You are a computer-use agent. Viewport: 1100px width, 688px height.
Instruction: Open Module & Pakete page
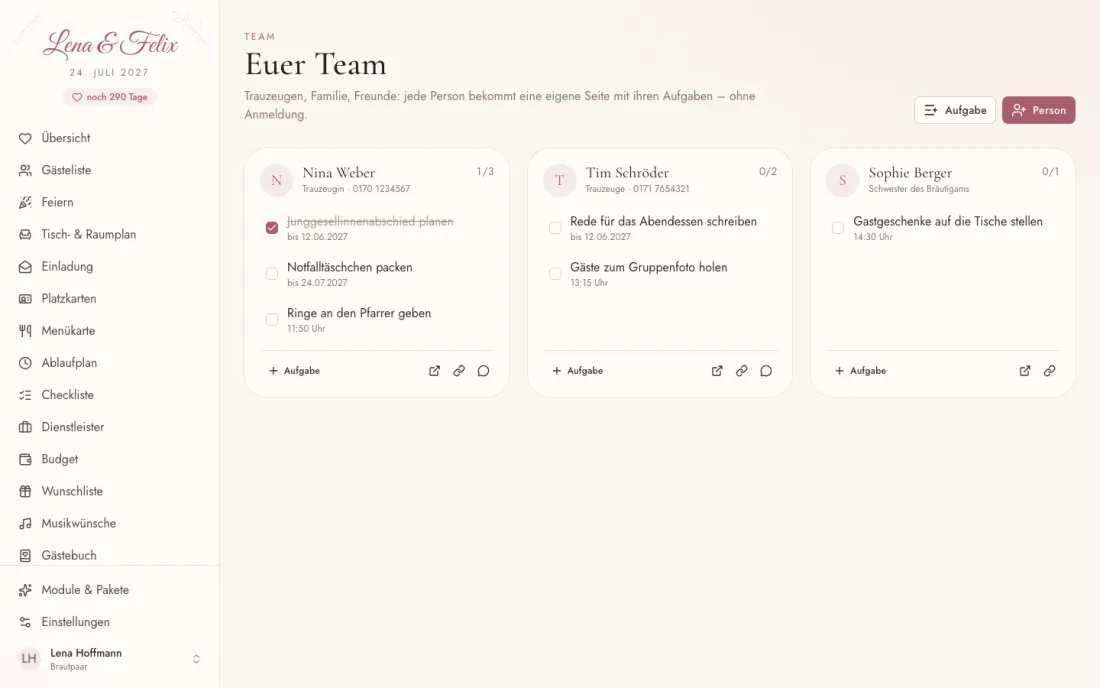[x=109, y=590]
